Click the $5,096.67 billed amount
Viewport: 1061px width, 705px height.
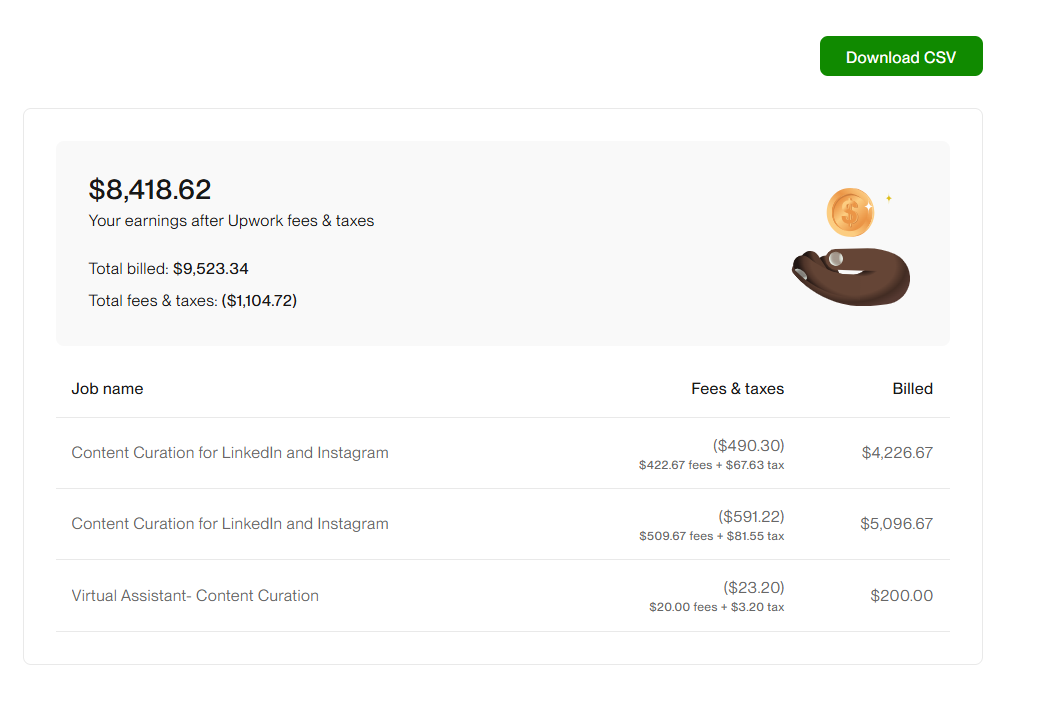click(896, 524)
